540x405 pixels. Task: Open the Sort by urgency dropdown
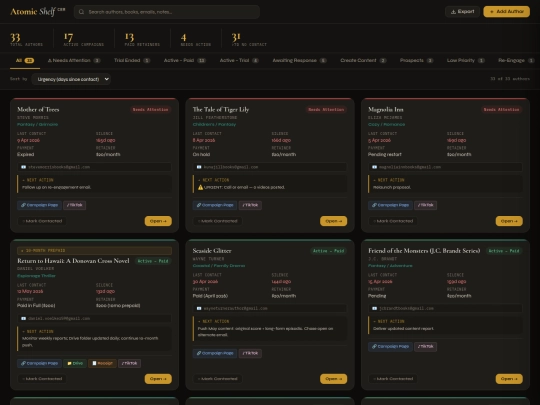click(71, 79)
